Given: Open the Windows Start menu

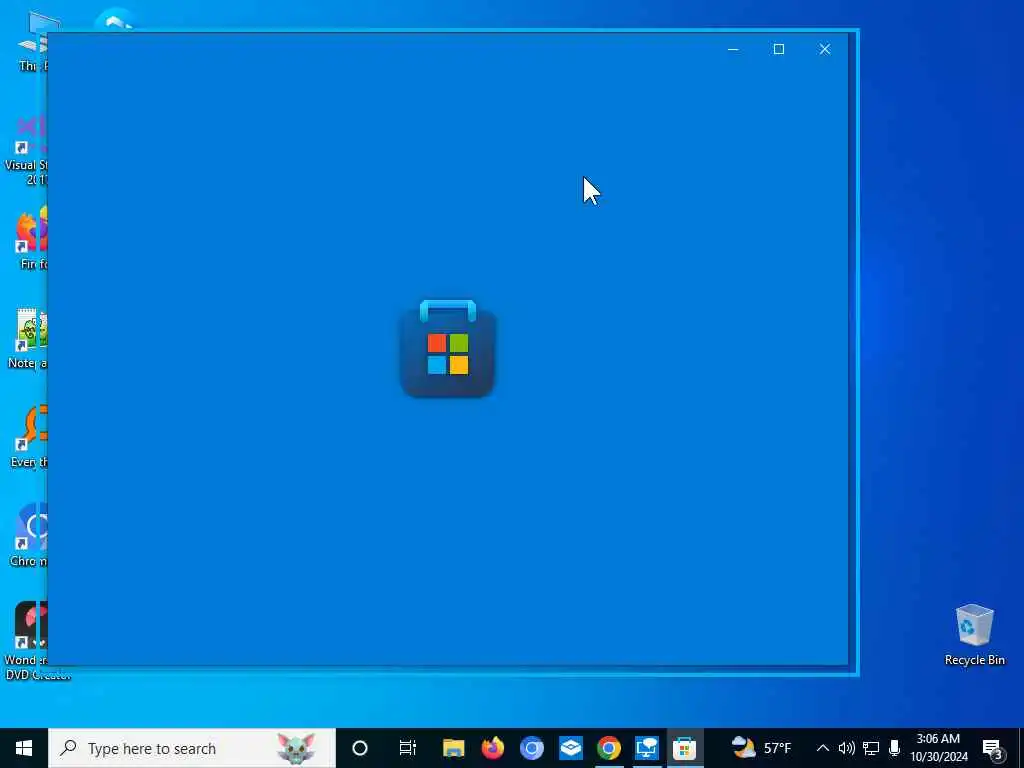Looking at the screenshot, I should pos(24,748).
